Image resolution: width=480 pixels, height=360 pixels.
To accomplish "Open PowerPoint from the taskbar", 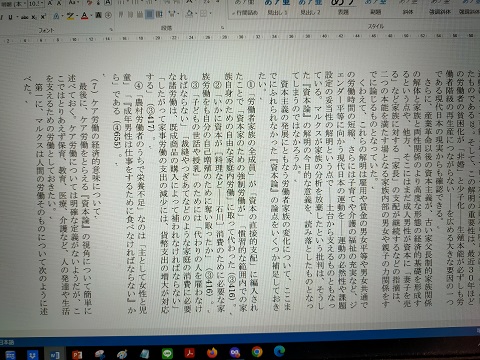I will point(77,354).
